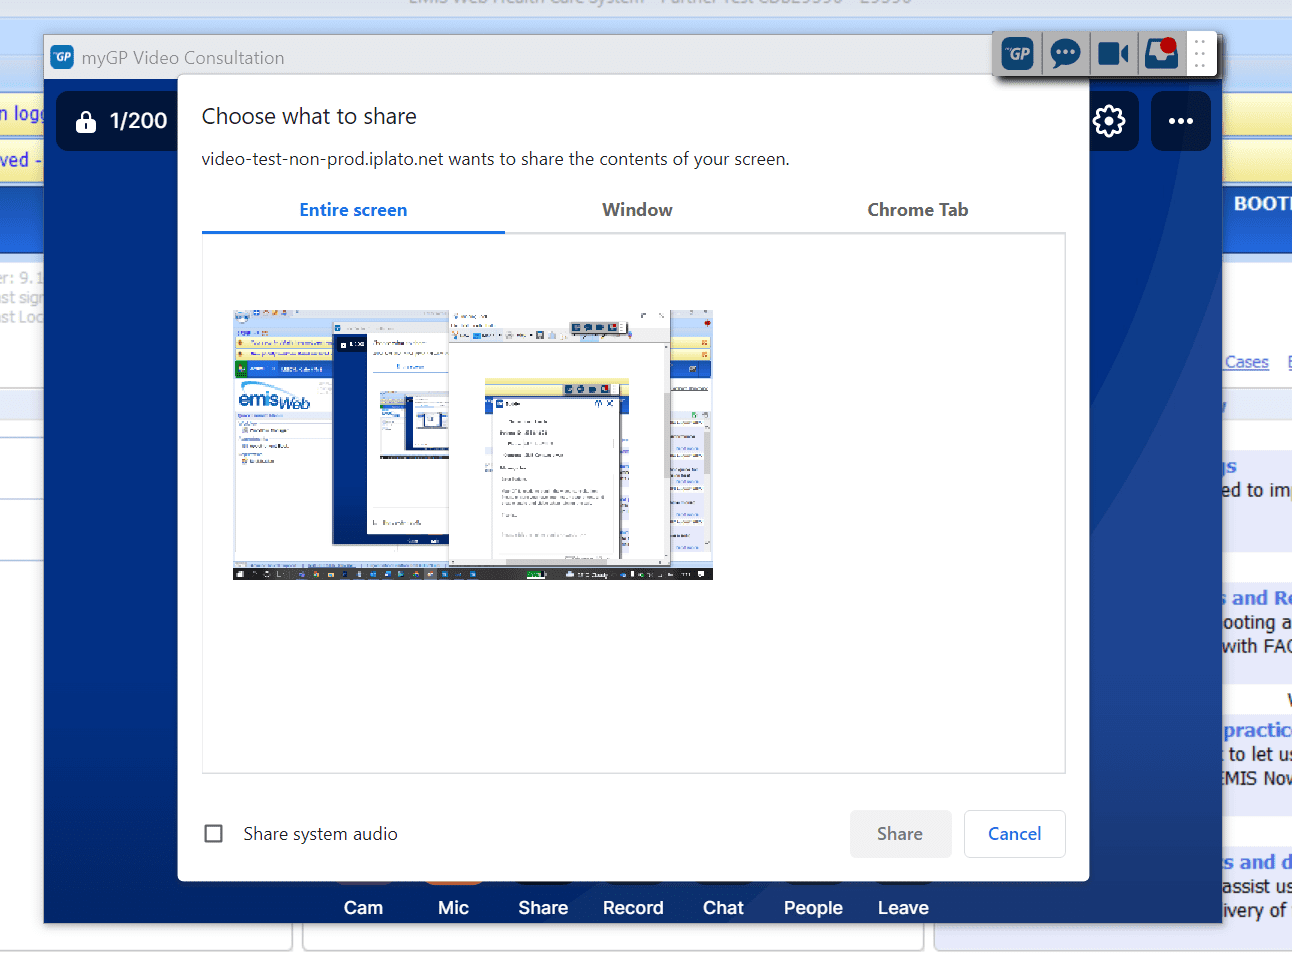Click the 1/200 participant counter
Image resolution: width=1292 pixels, height=959 pixels.
pyautogui.click(x=138, y=121)
